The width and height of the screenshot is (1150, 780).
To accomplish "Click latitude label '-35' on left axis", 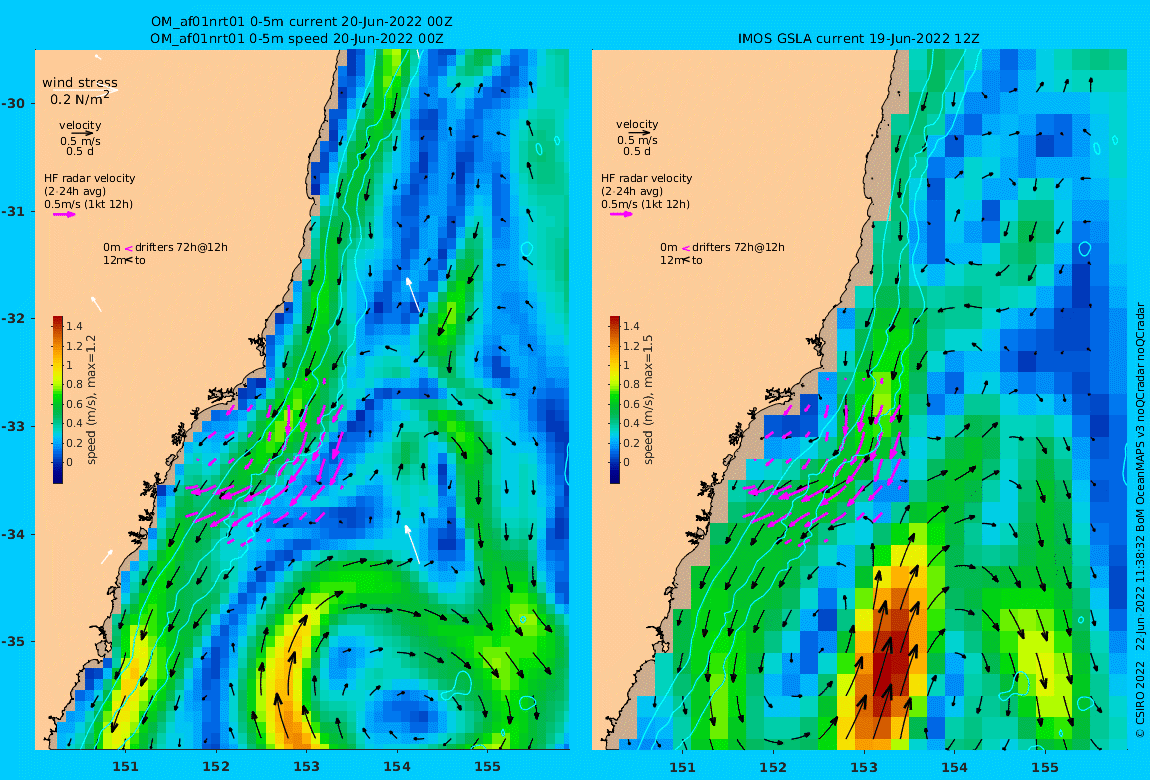I will [13, 642].
